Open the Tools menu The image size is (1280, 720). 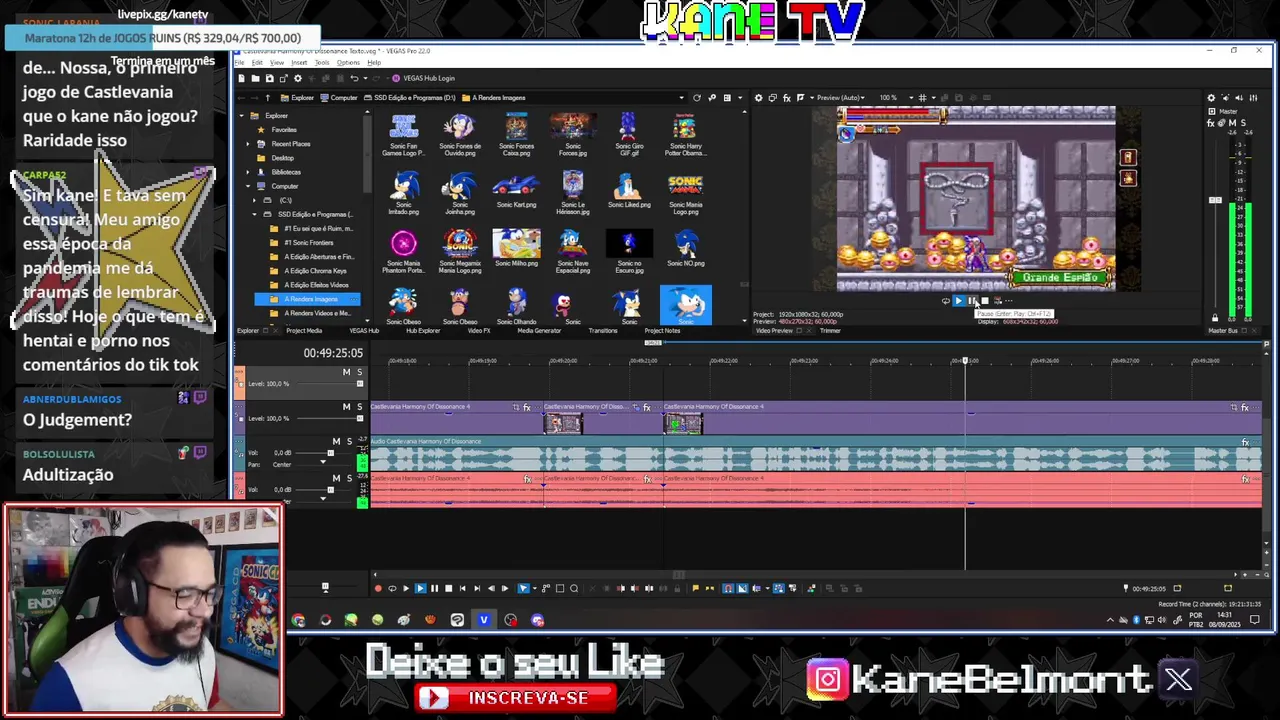pyautogui.click(x=322, y=62)
